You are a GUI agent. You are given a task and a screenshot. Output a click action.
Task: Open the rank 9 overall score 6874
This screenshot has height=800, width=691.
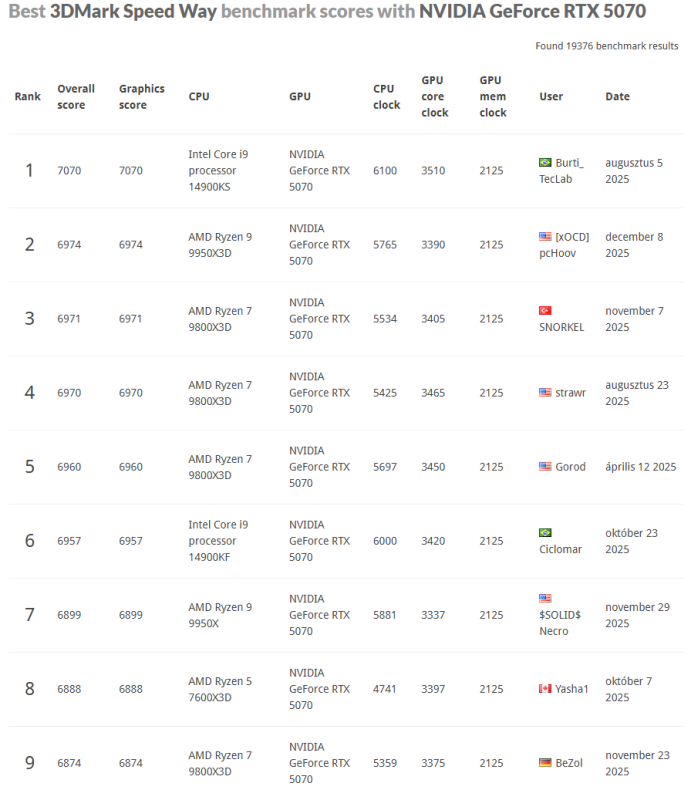tap(69, 763)
